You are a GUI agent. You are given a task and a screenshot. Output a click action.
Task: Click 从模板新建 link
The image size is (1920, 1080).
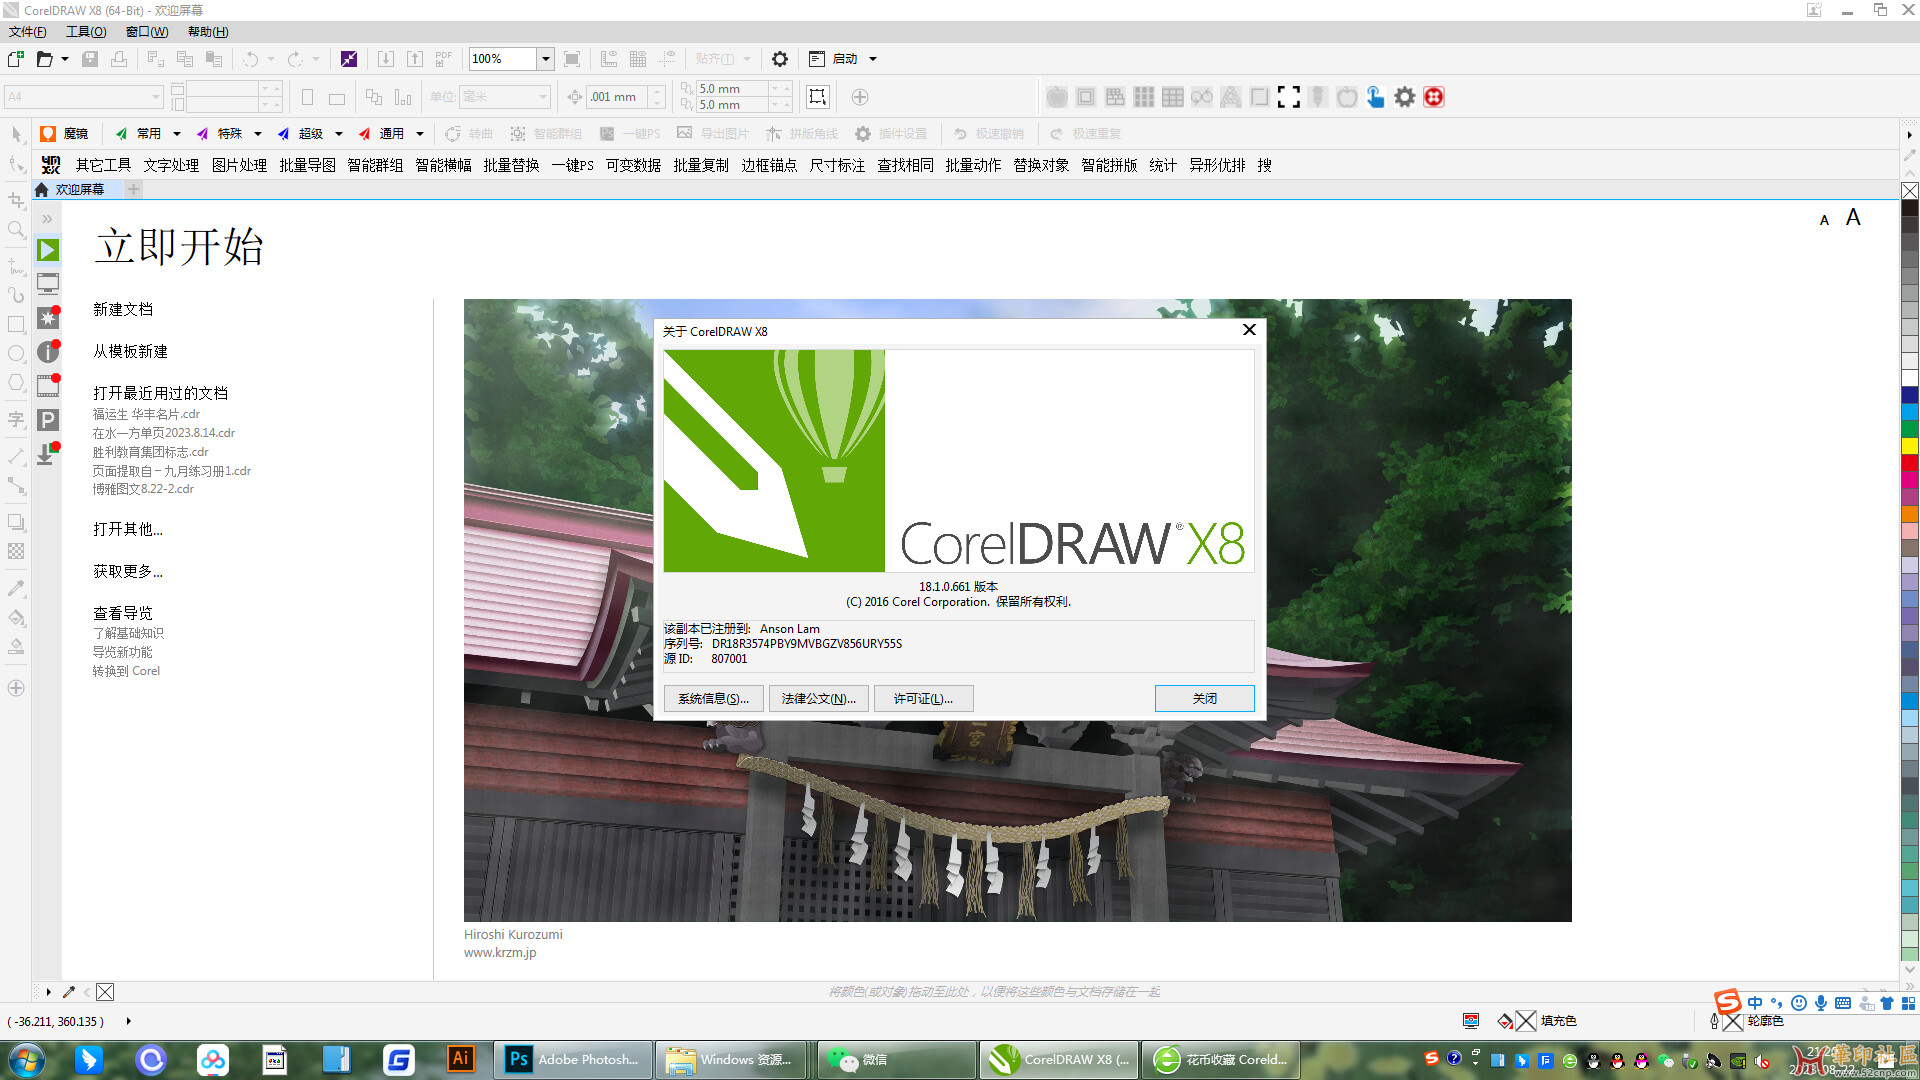tap(130, 352)
